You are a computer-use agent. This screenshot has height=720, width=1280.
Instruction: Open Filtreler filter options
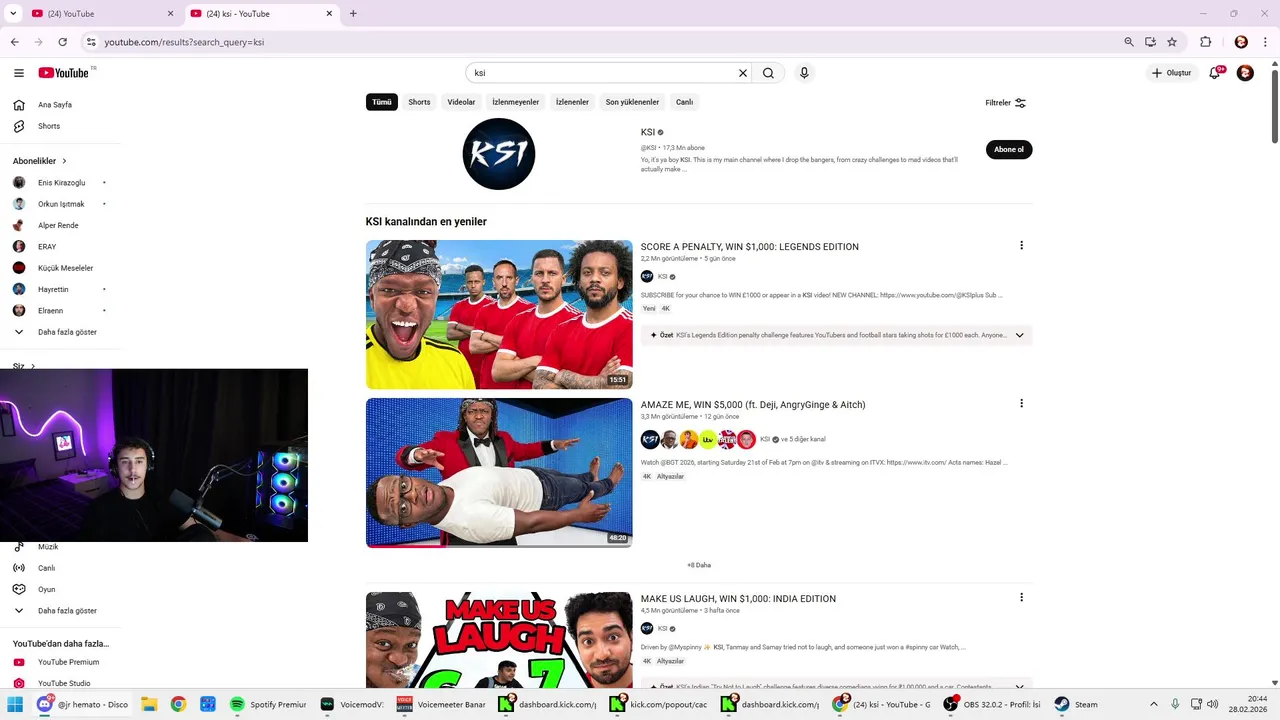click(1006, 103)
